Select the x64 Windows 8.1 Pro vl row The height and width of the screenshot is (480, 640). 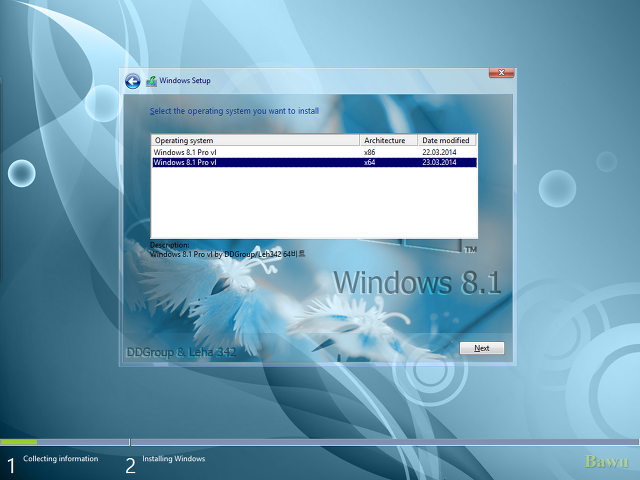tap(314, 162)
